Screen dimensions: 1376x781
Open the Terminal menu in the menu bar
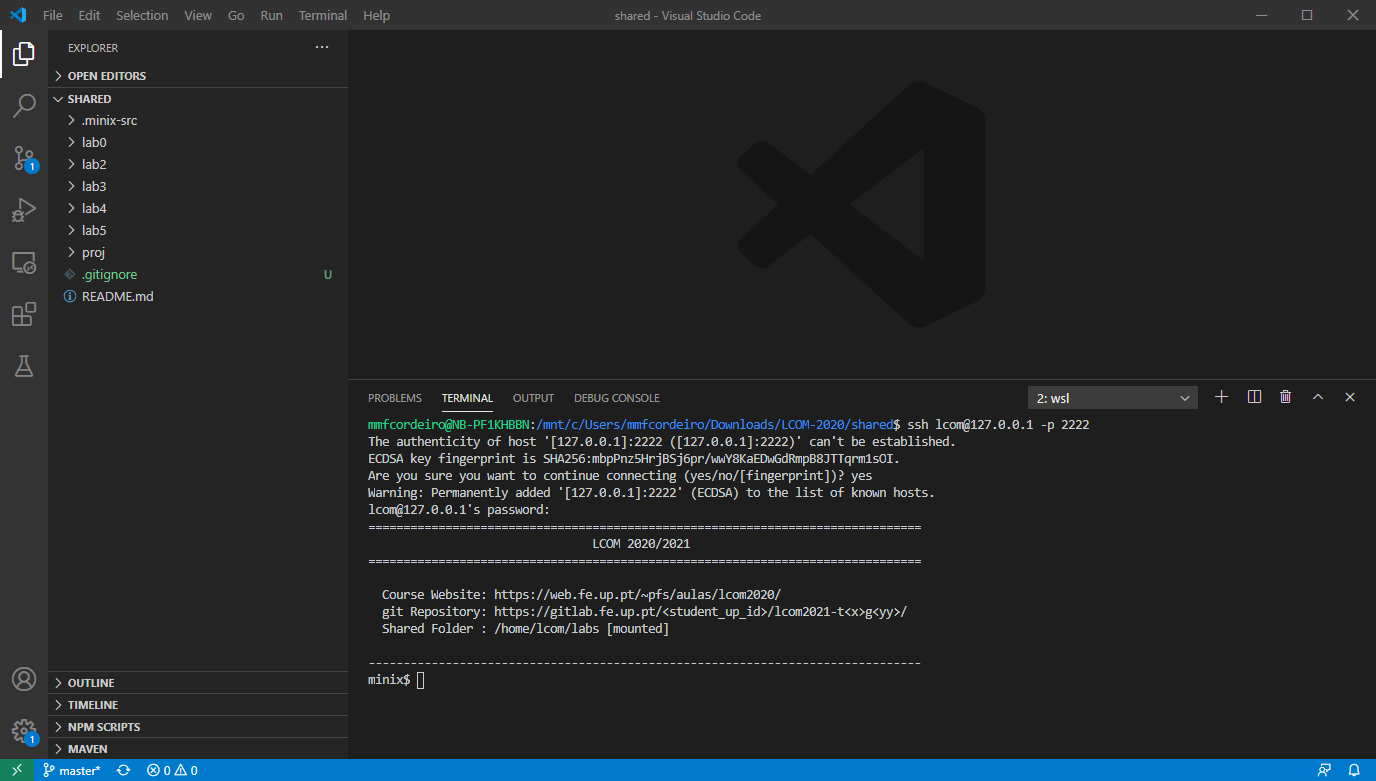pos(322,15)
